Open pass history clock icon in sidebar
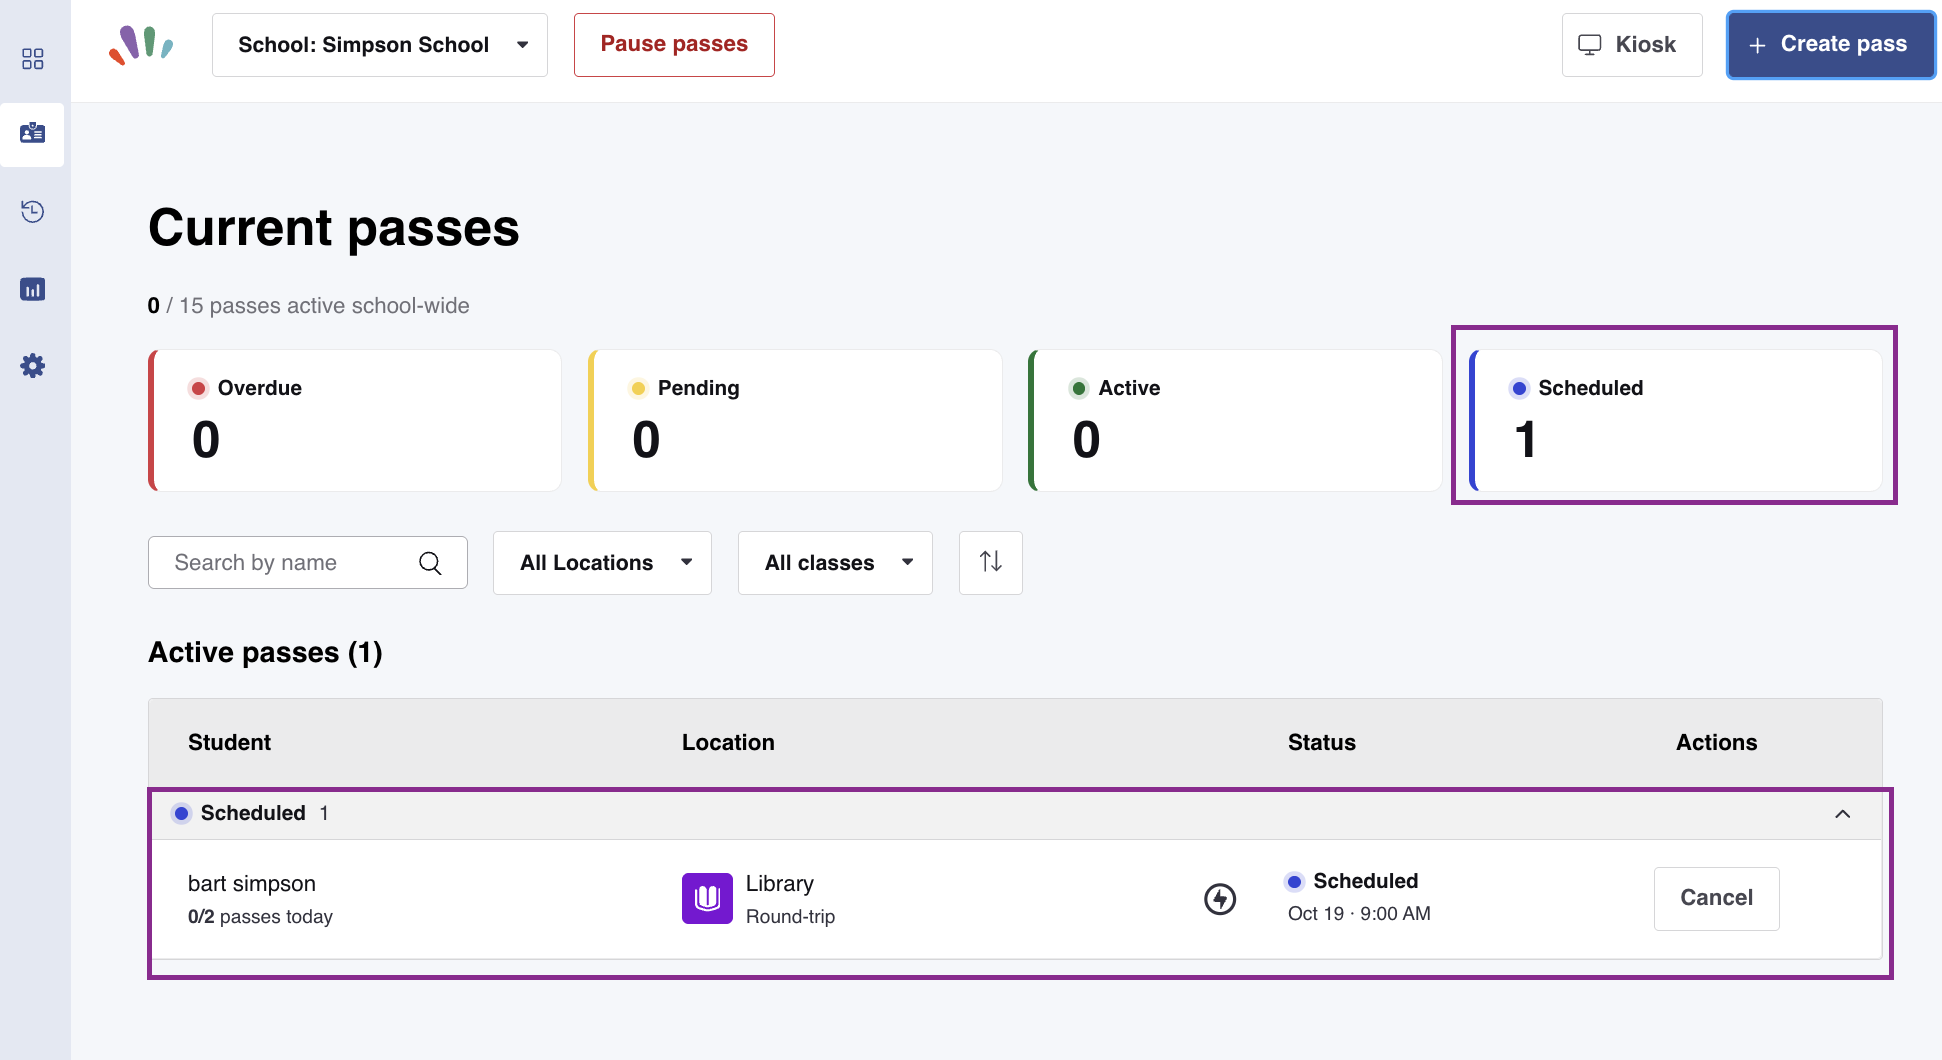This screenshot has width=1942, height=1060. click(33, 211)
